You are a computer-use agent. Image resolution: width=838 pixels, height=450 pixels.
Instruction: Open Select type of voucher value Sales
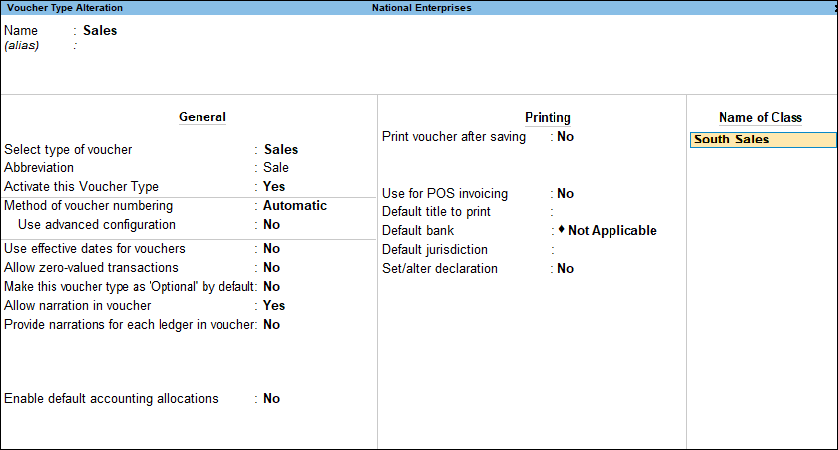281,150
